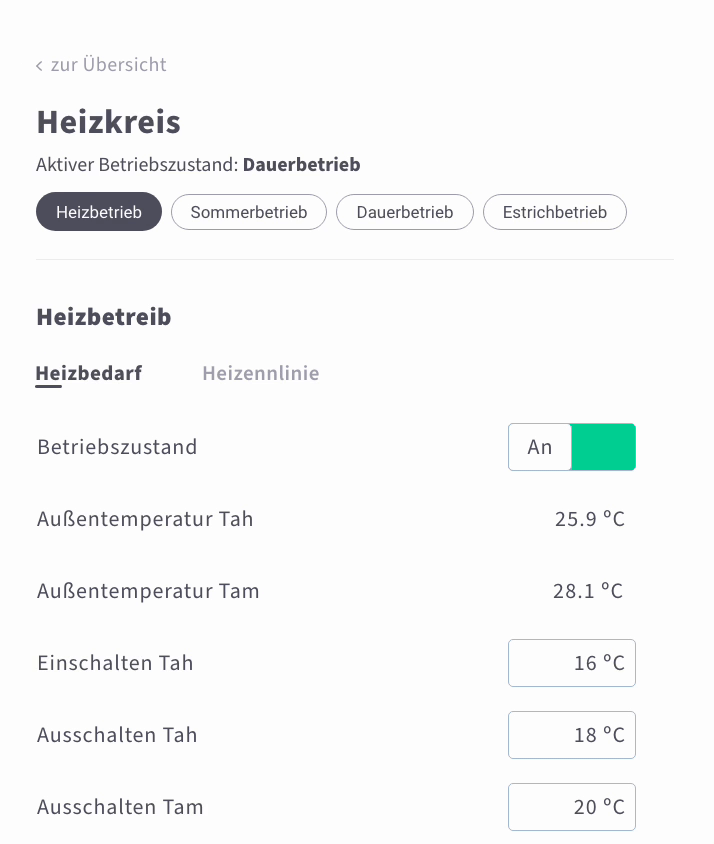Click the Ausschalten Tam label text

120,807
